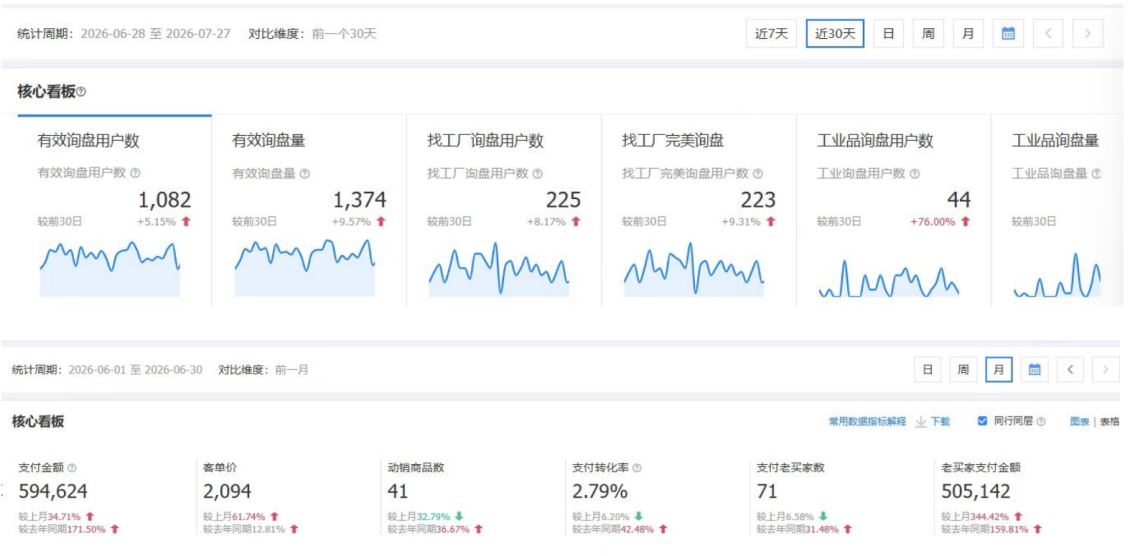Switch lower toolbar to 月 view
1130x556 pixels.
[x=999, y=369]
